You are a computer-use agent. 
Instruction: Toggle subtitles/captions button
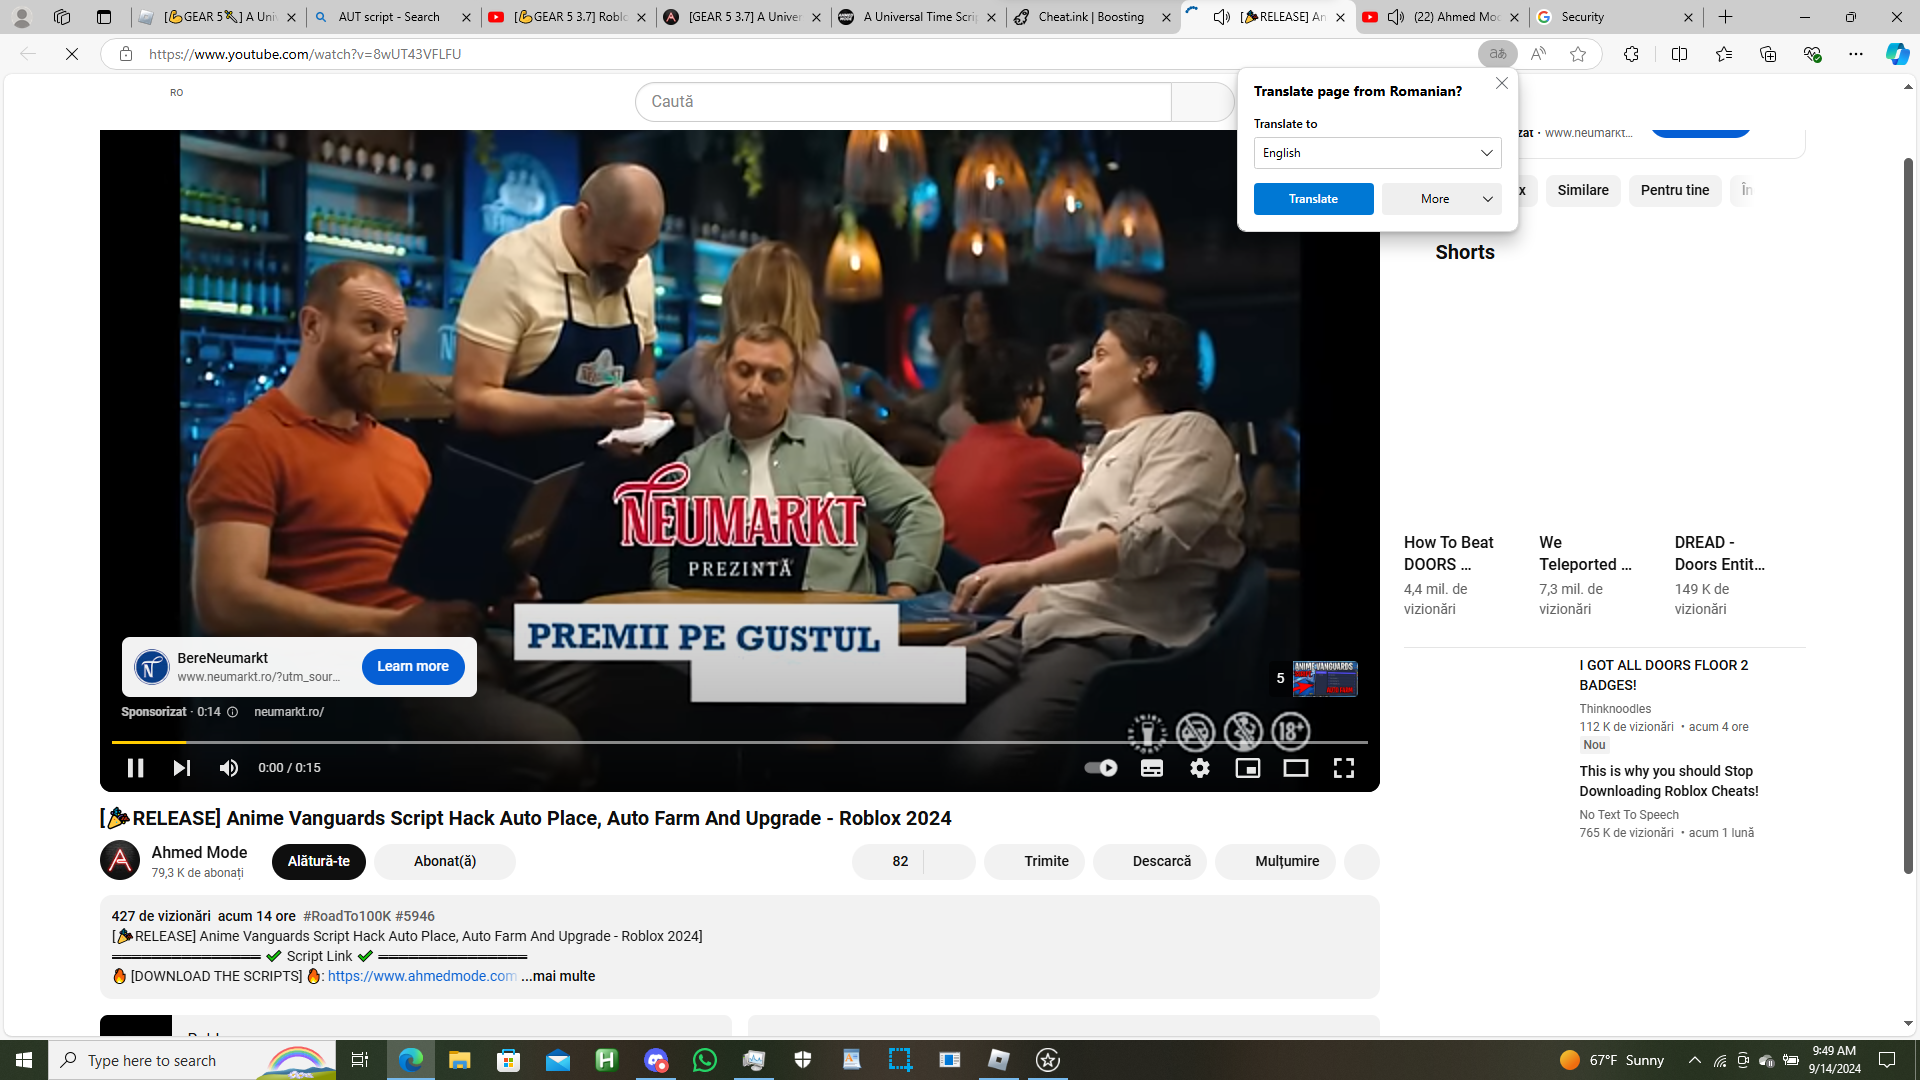[x=1152, y=768]
